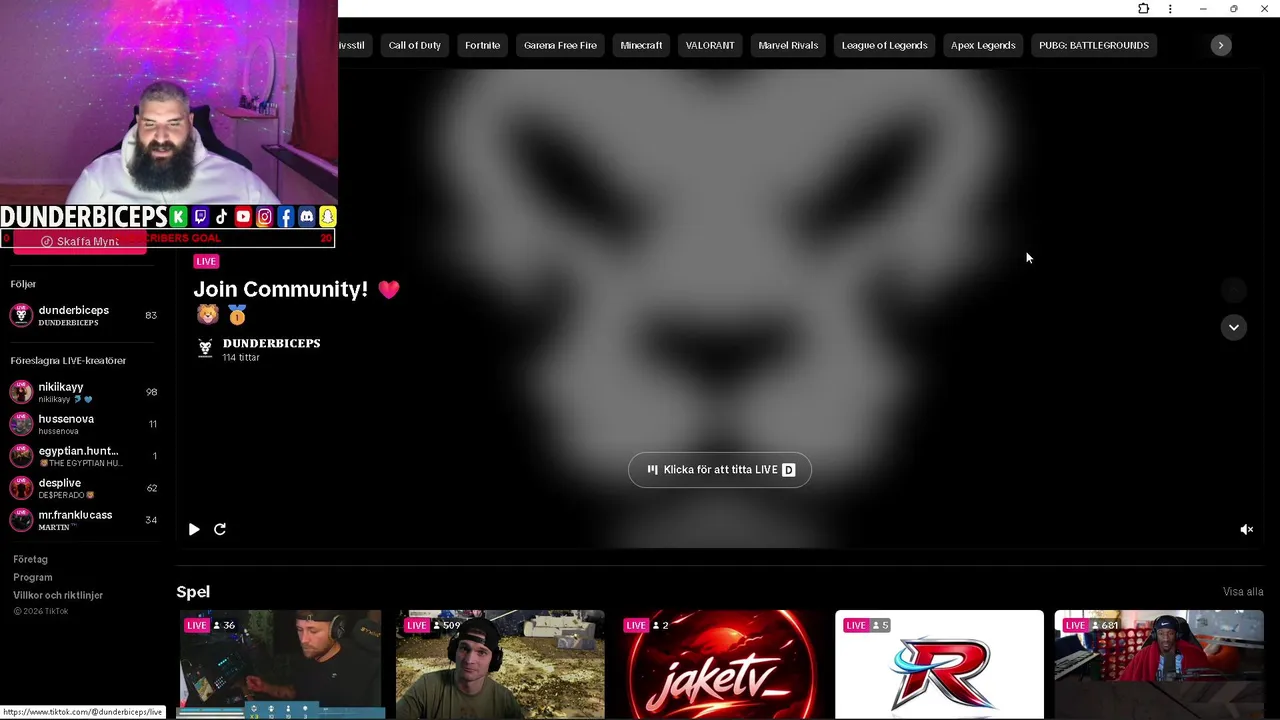Open desplive suggested LIVE creator

point(84,488)
